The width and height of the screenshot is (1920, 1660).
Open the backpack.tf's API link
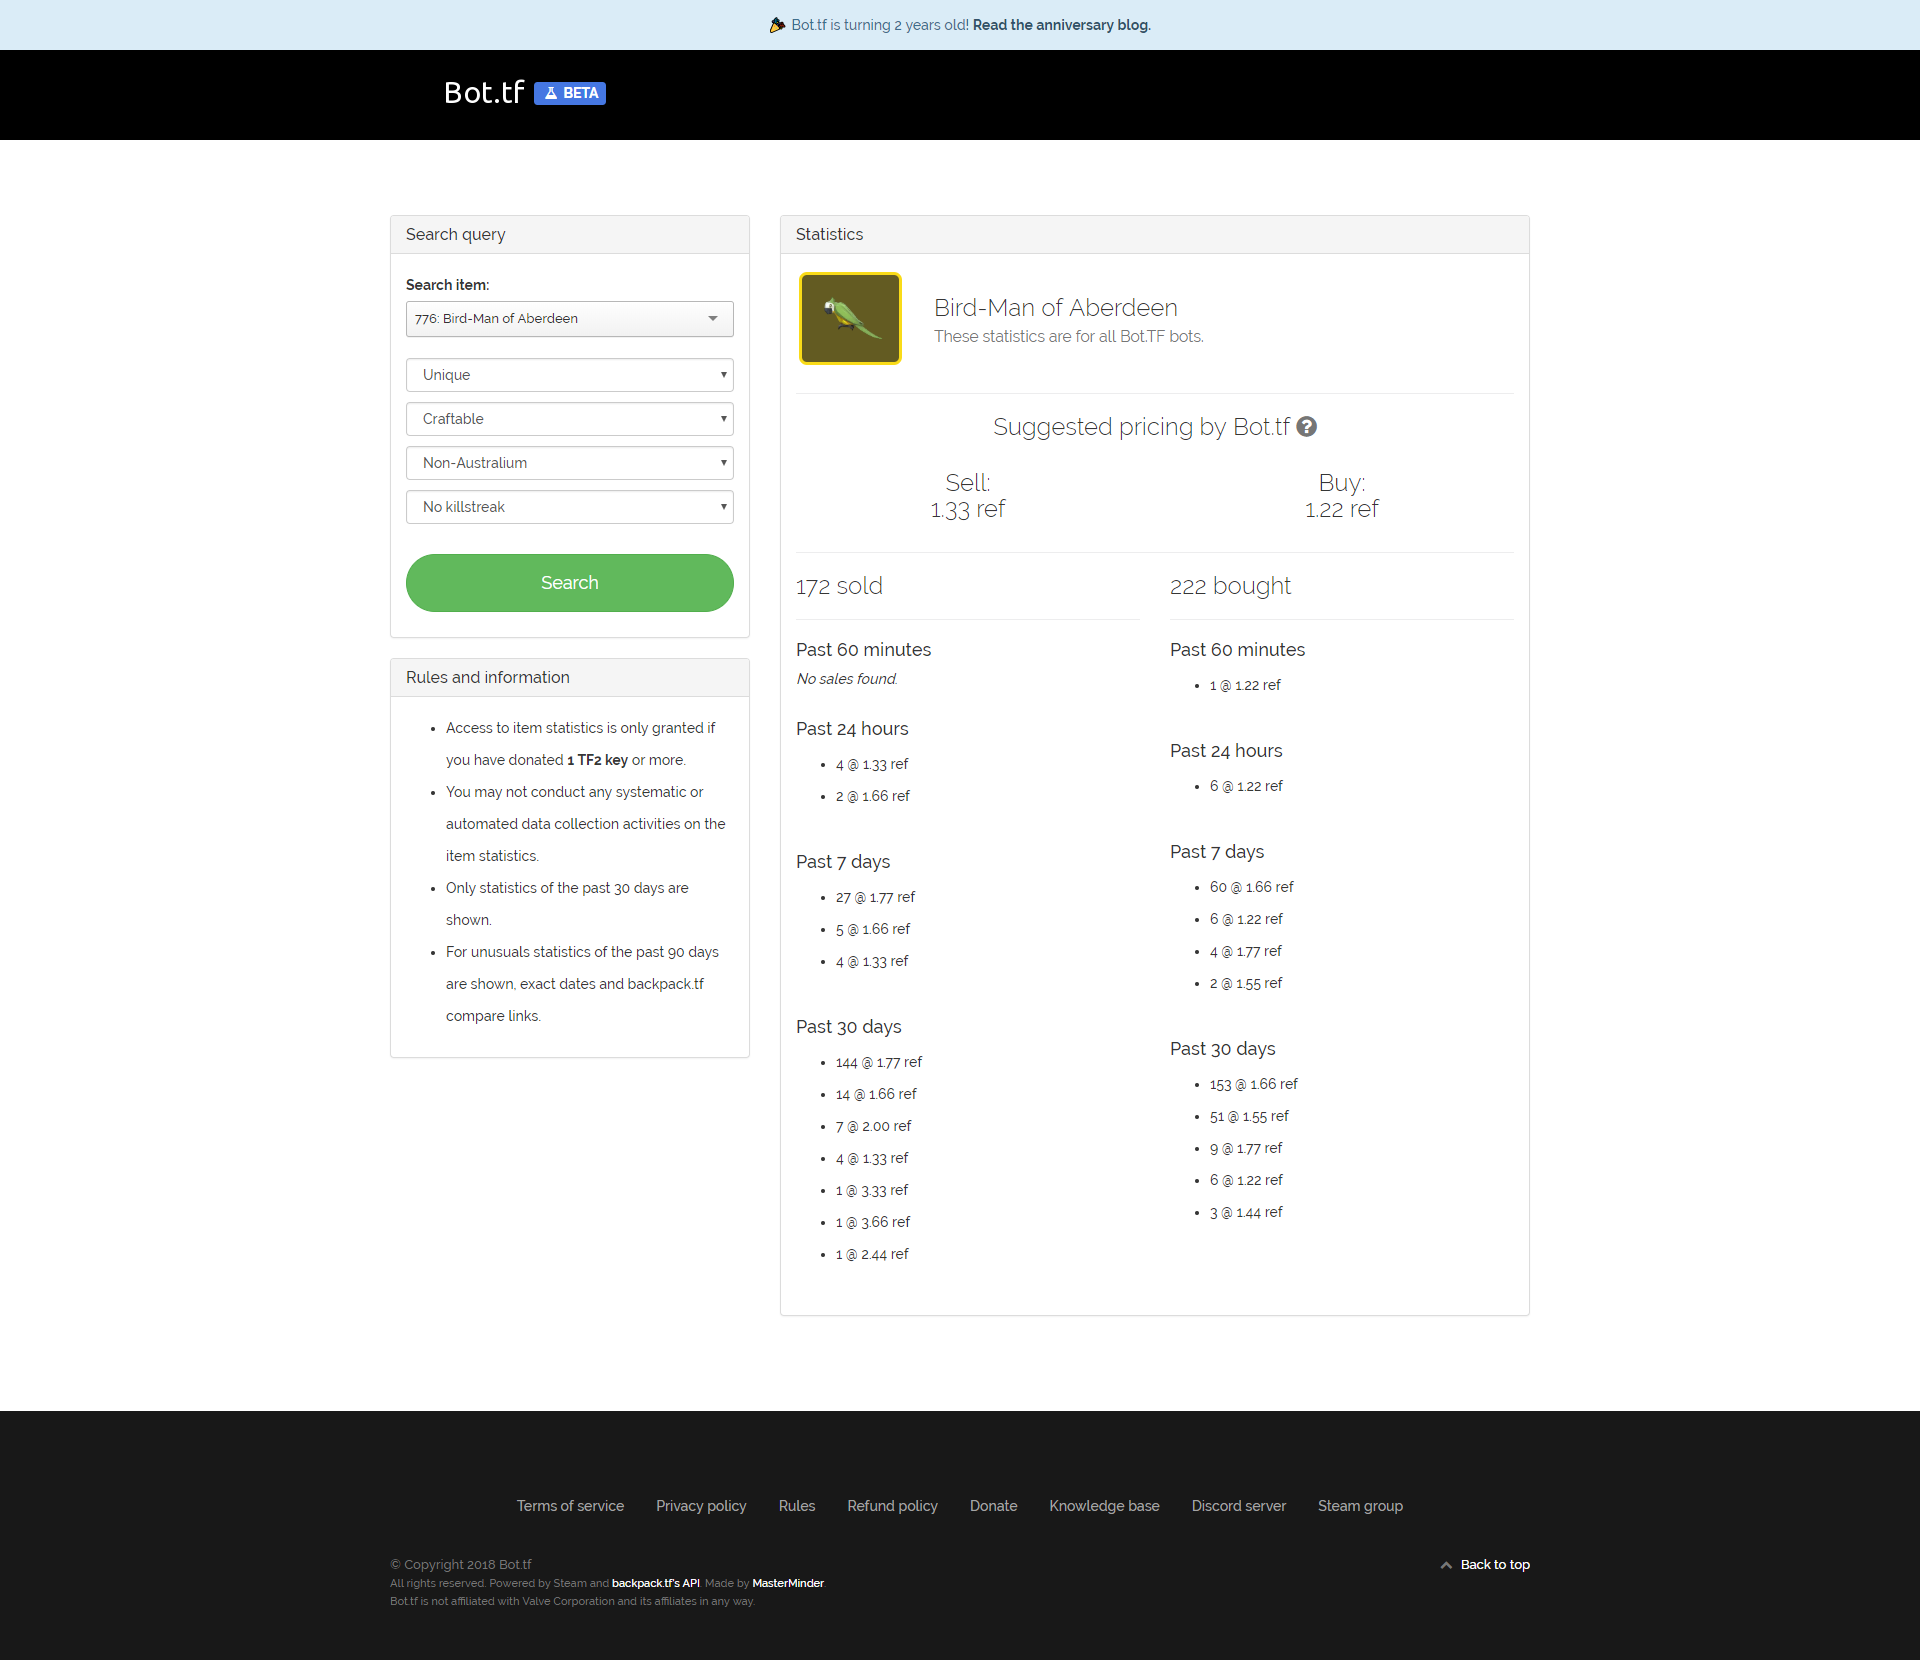click(655, 1583)
